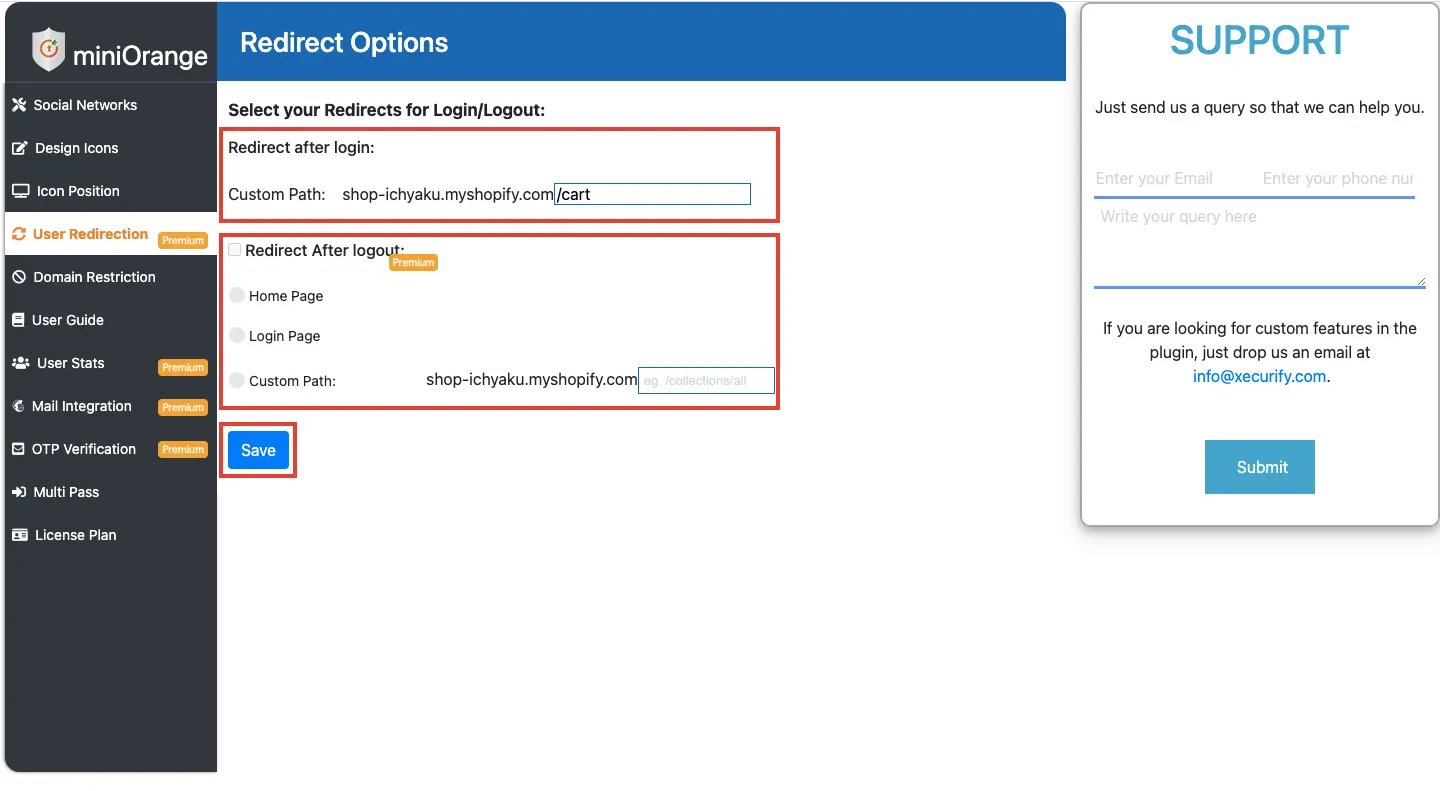Click the User Guide book icon
1440x791 pixels.
[18, 320]
